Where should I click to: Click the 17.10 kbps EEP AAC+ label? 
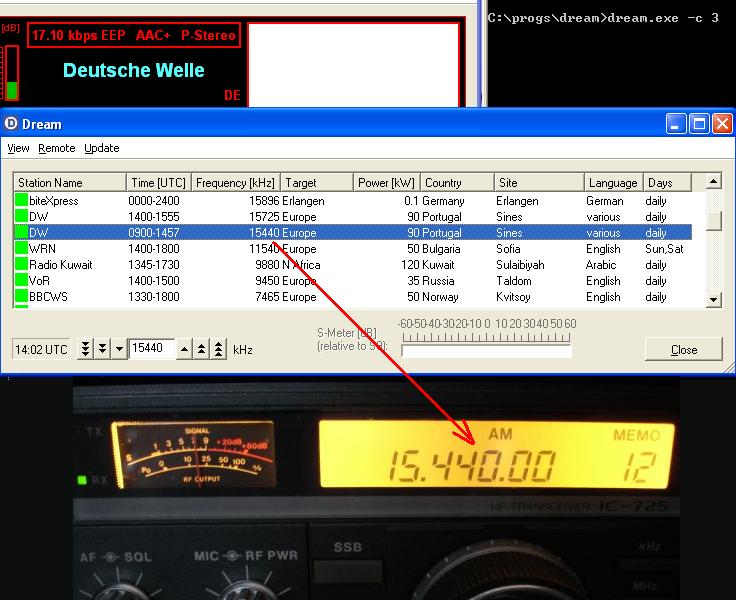pos(134,35)
